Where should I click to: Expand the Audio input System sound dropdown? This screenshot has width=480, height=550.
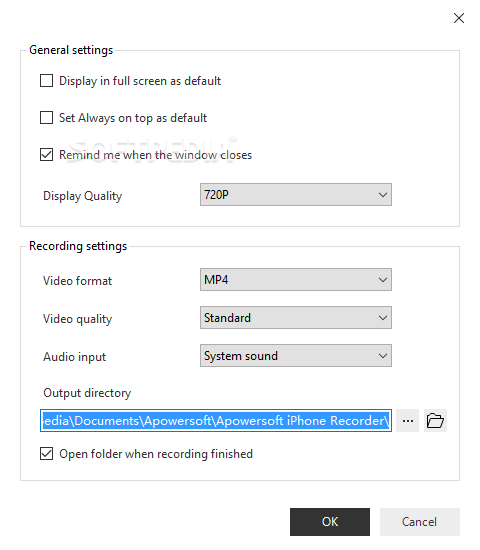click(x=296, y=355)
